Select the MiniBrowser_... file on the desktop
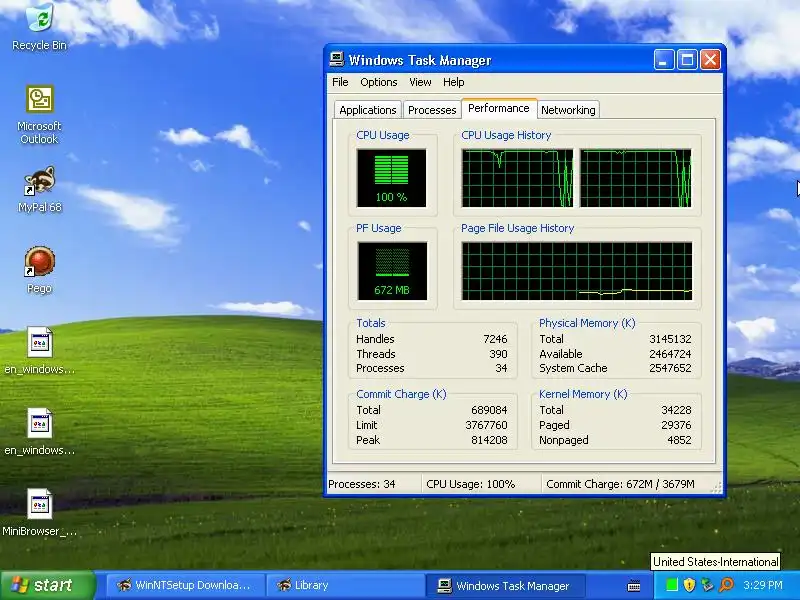800x600 pixels. click(39, 513)
